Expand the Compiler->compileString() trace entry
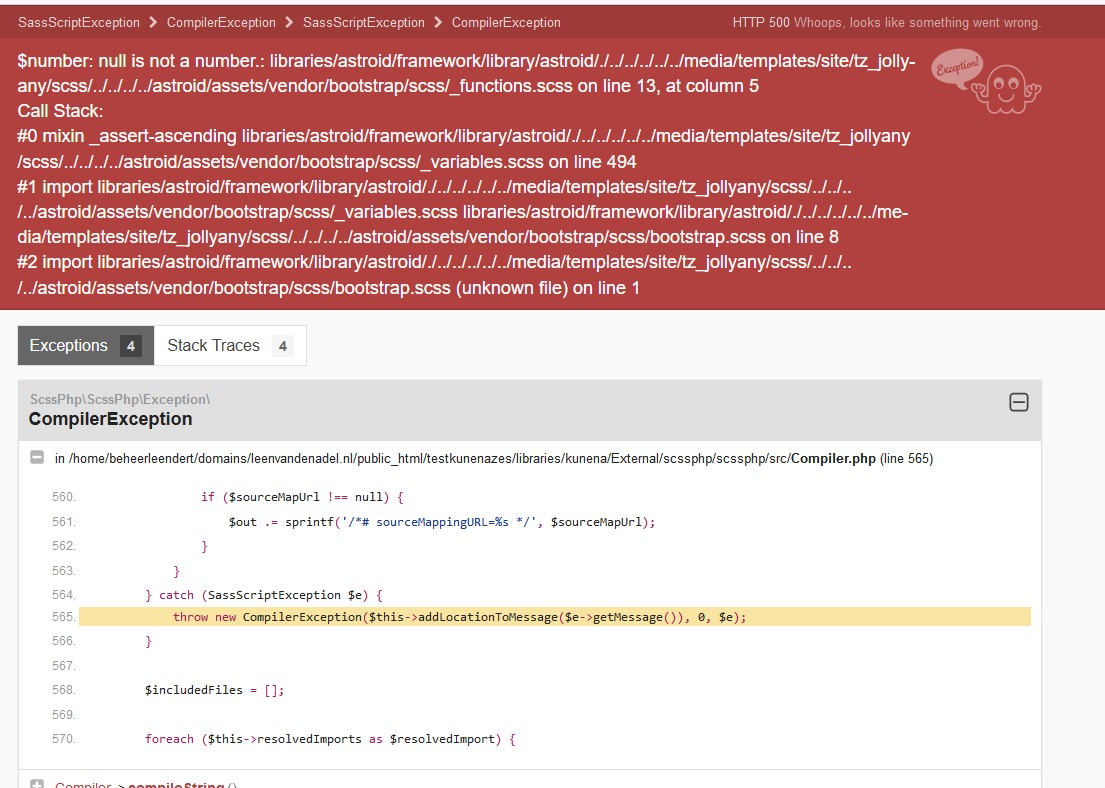The width and height of the screenshot is (1105, 788). 37,785
